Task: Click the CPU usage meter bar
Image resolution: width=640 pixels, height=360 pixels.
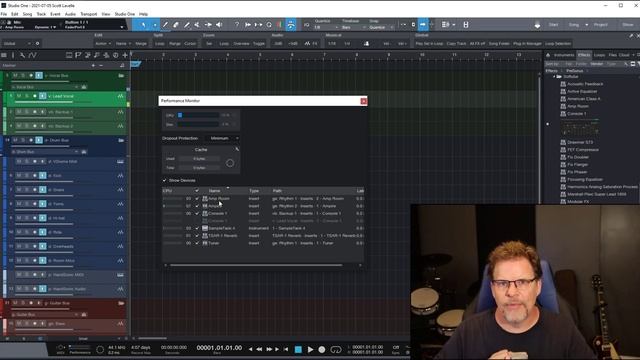Action: pyautogui.click(x=198, y=116)
